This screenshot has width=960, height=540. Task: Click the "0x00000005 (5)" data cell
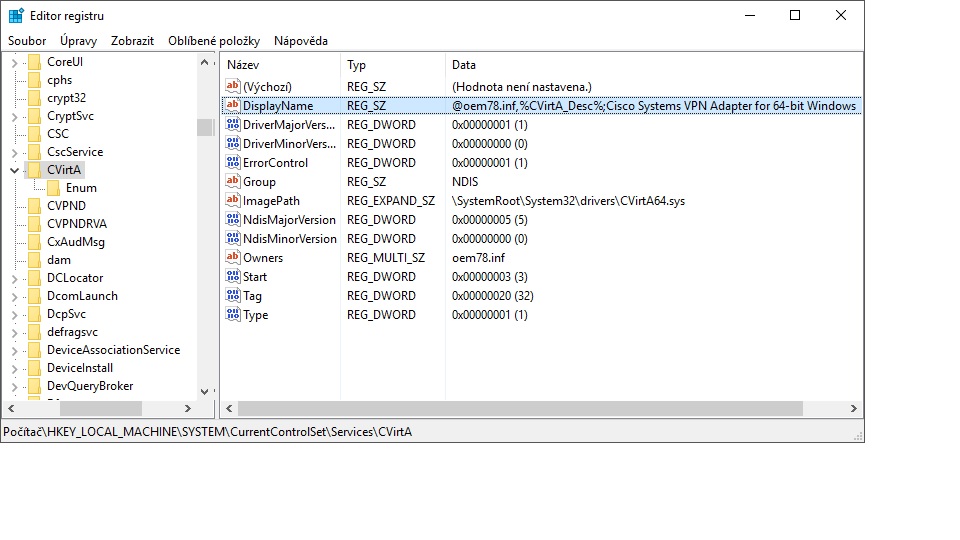490,220
